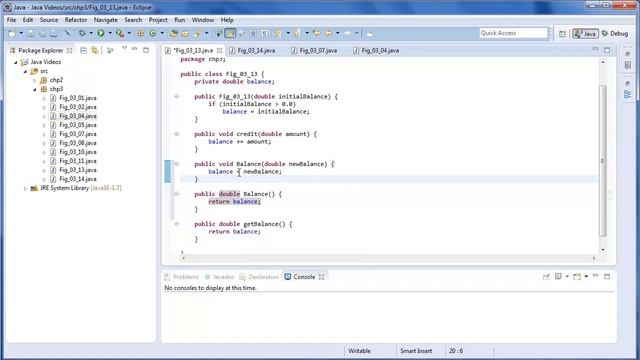Click the Pin Console icon
This screenshot has height=360, width=640.
[x=546, y=277]
